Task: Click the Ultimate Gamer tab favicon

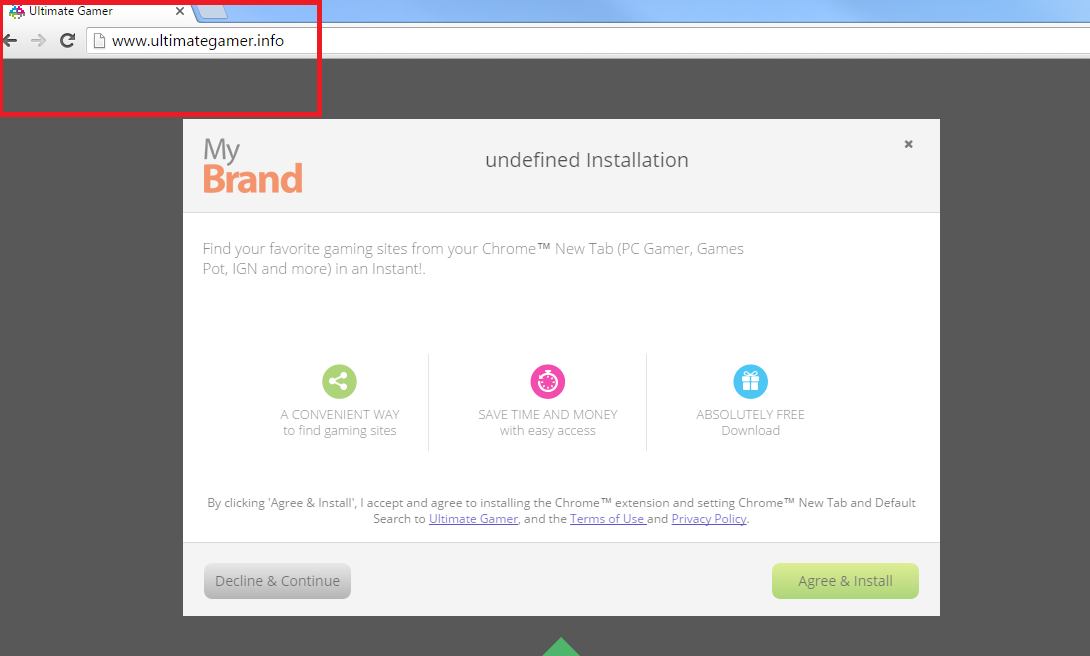Action: pyautogui.click(x=17, y=11)
